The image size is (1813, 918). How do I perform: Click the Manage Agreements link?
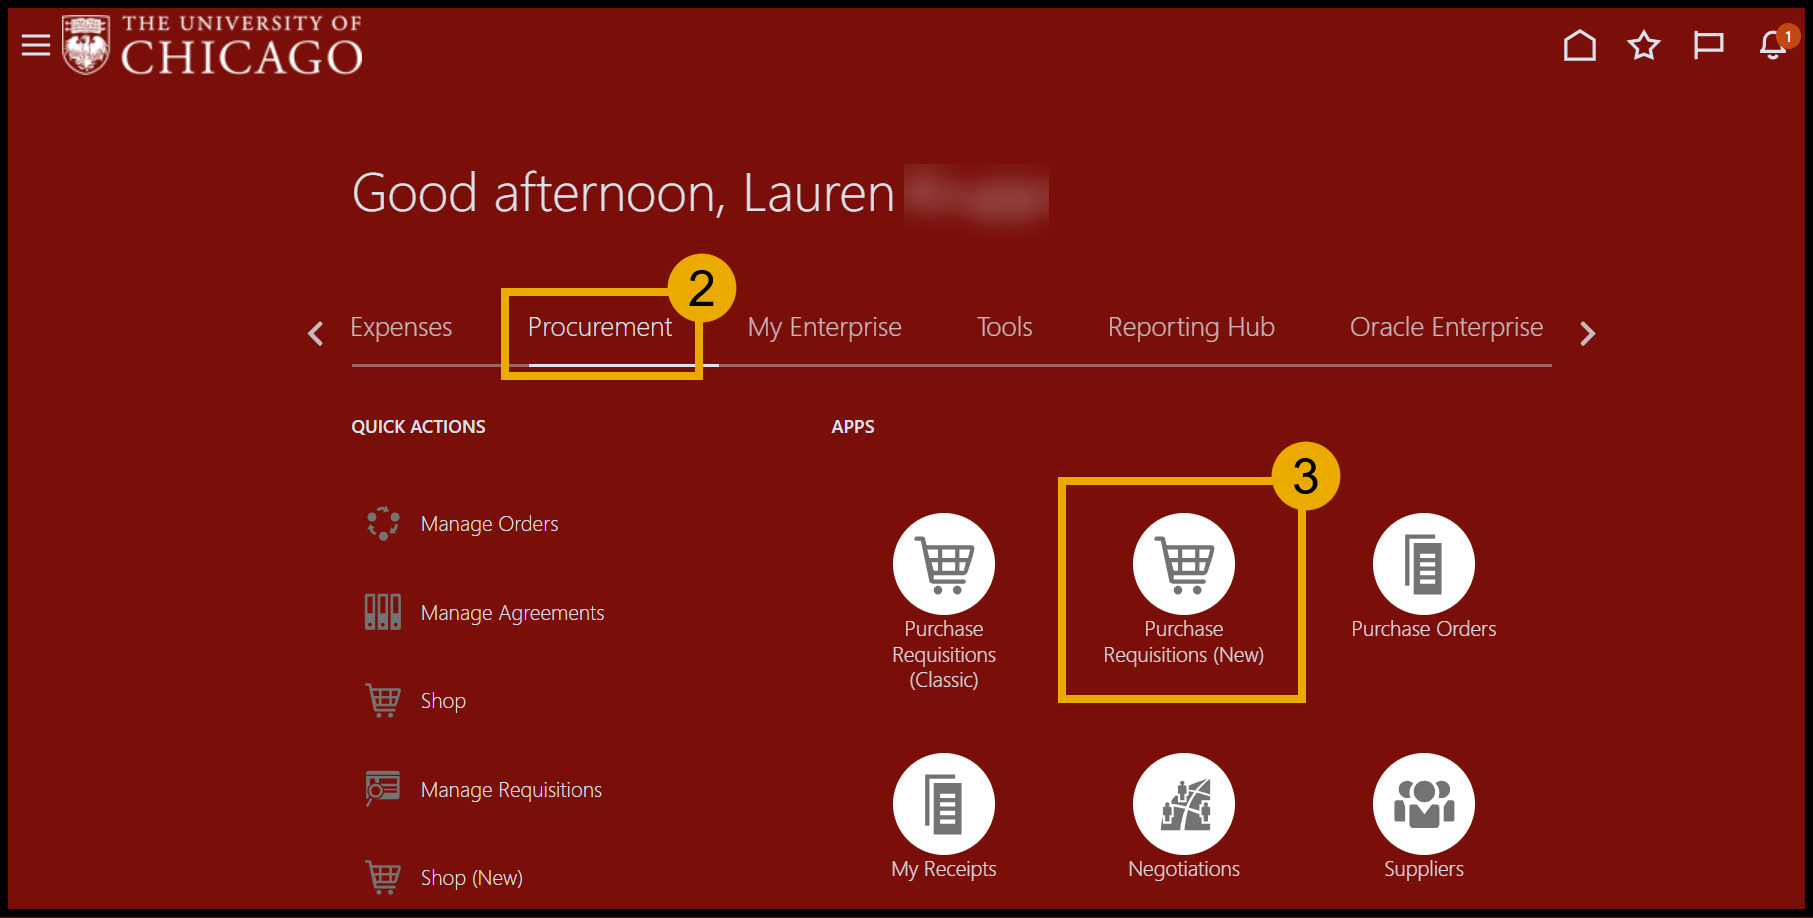513,613
